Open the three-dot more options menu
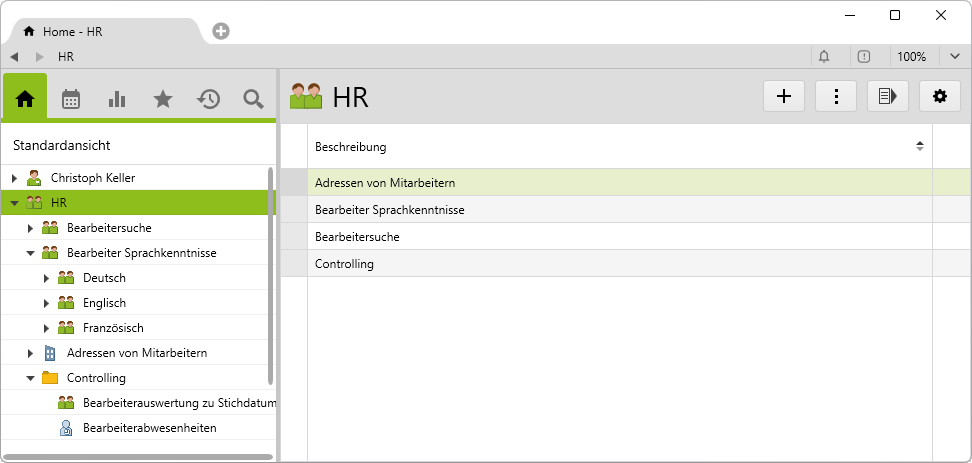This screenshot has width=972, height=463. tap(836, 96)
